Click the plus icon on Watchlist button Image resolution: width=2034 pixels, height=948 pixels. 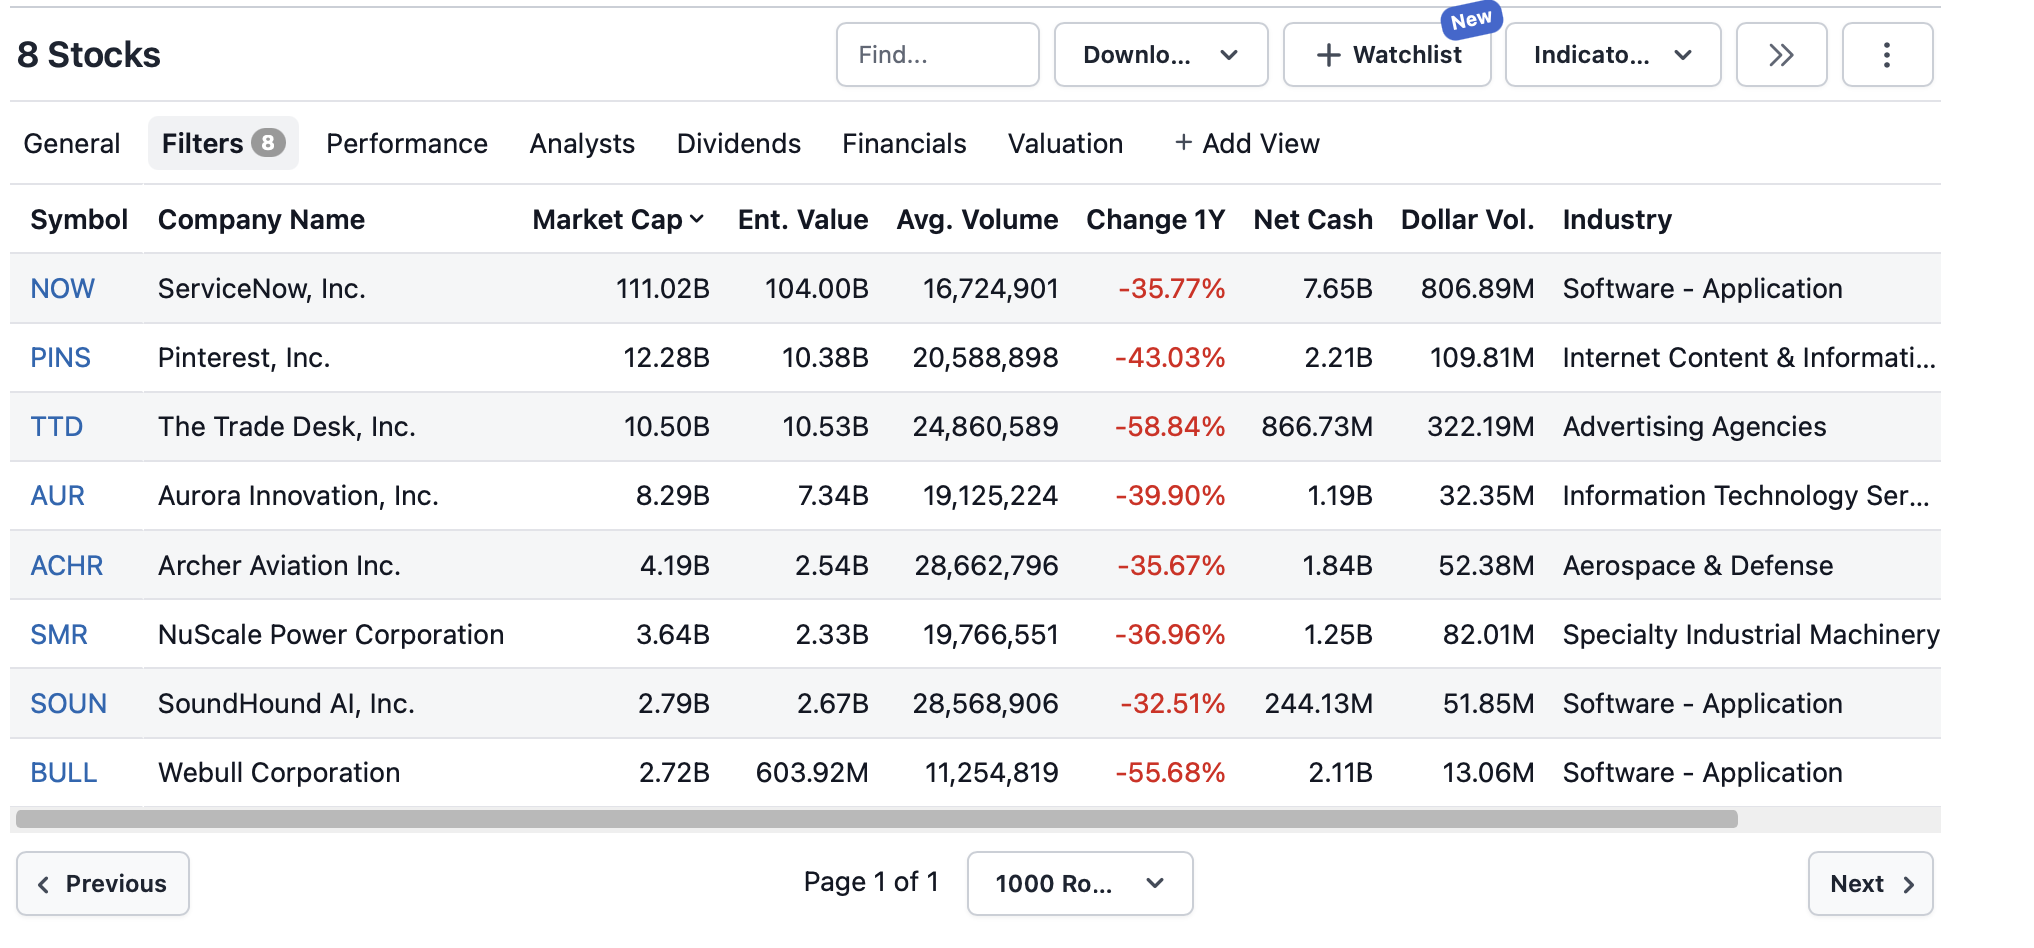click(x=1327, y=55)
